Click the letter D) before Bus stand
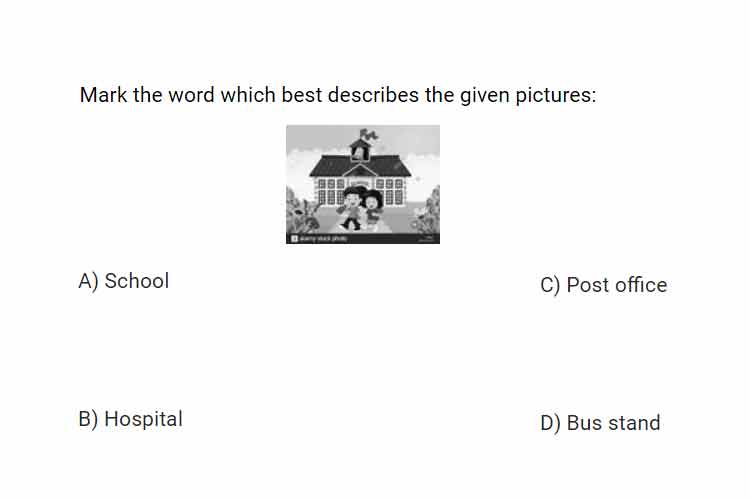Viewport: 750px width, 500px height. point(550,423)
